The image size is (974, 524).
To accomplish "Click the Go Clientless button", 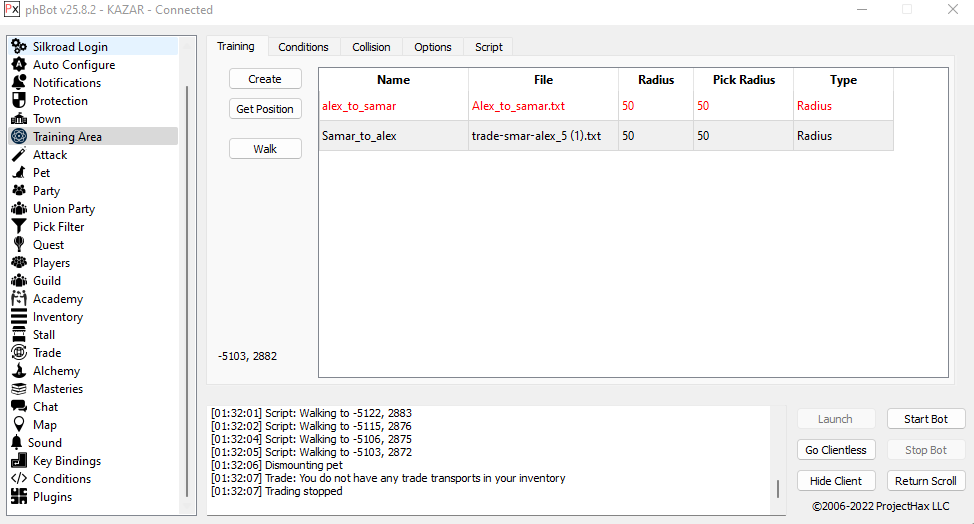I will coord(836,450).
